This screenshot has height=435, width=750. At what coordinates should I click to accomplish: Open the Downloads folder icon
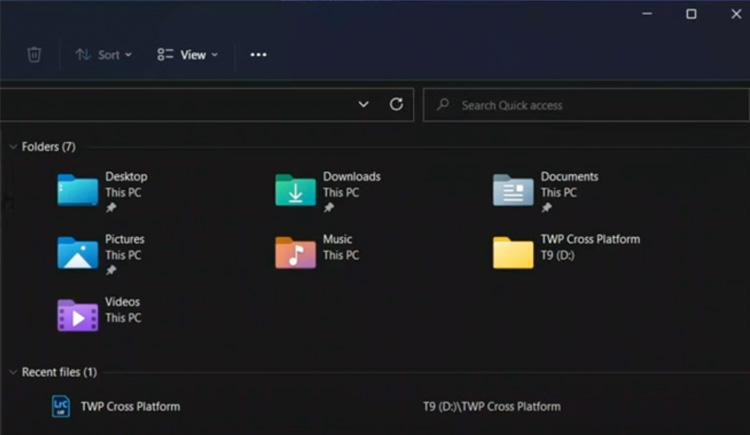(x=295, y=189)
